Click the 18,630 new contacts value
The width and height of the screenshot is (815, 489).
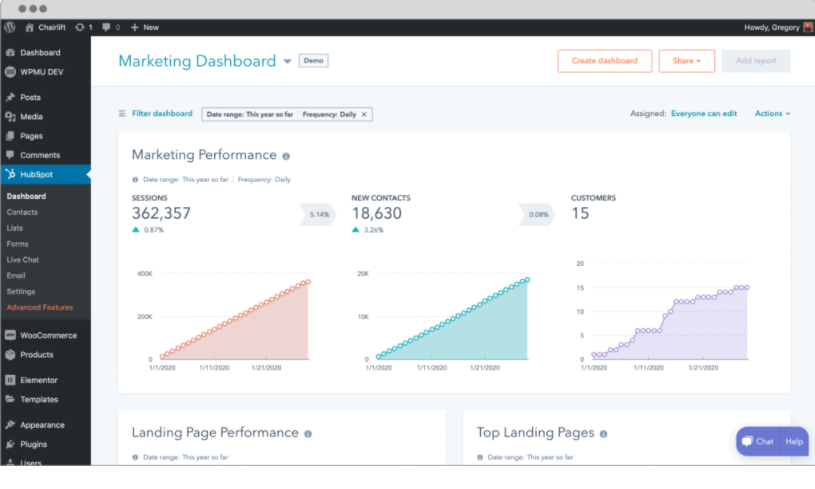click(x=377, y=213)
